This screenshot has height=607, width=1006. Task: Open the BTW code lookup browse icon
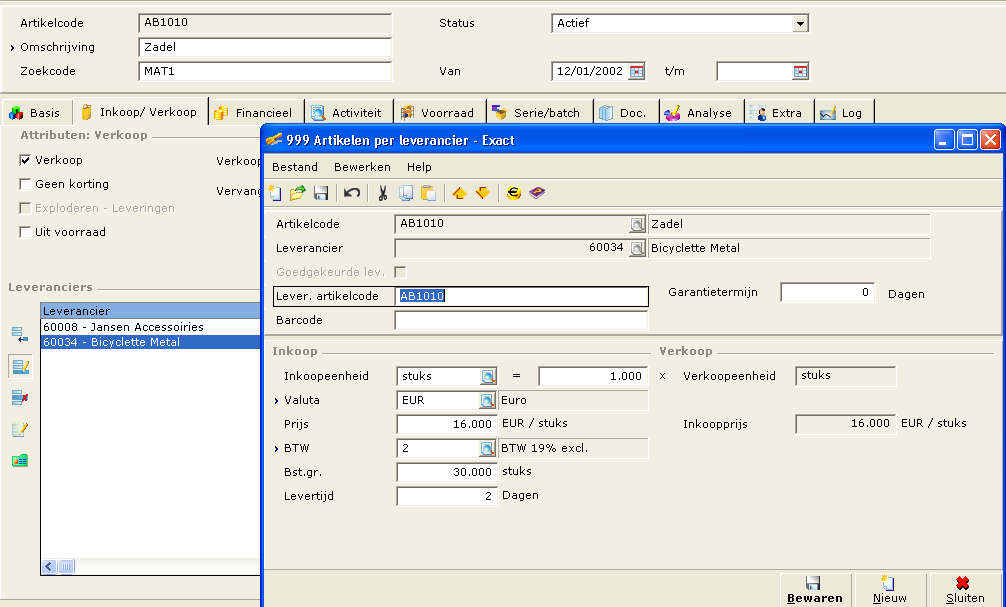pyautogui.click(x=488, y=448)
